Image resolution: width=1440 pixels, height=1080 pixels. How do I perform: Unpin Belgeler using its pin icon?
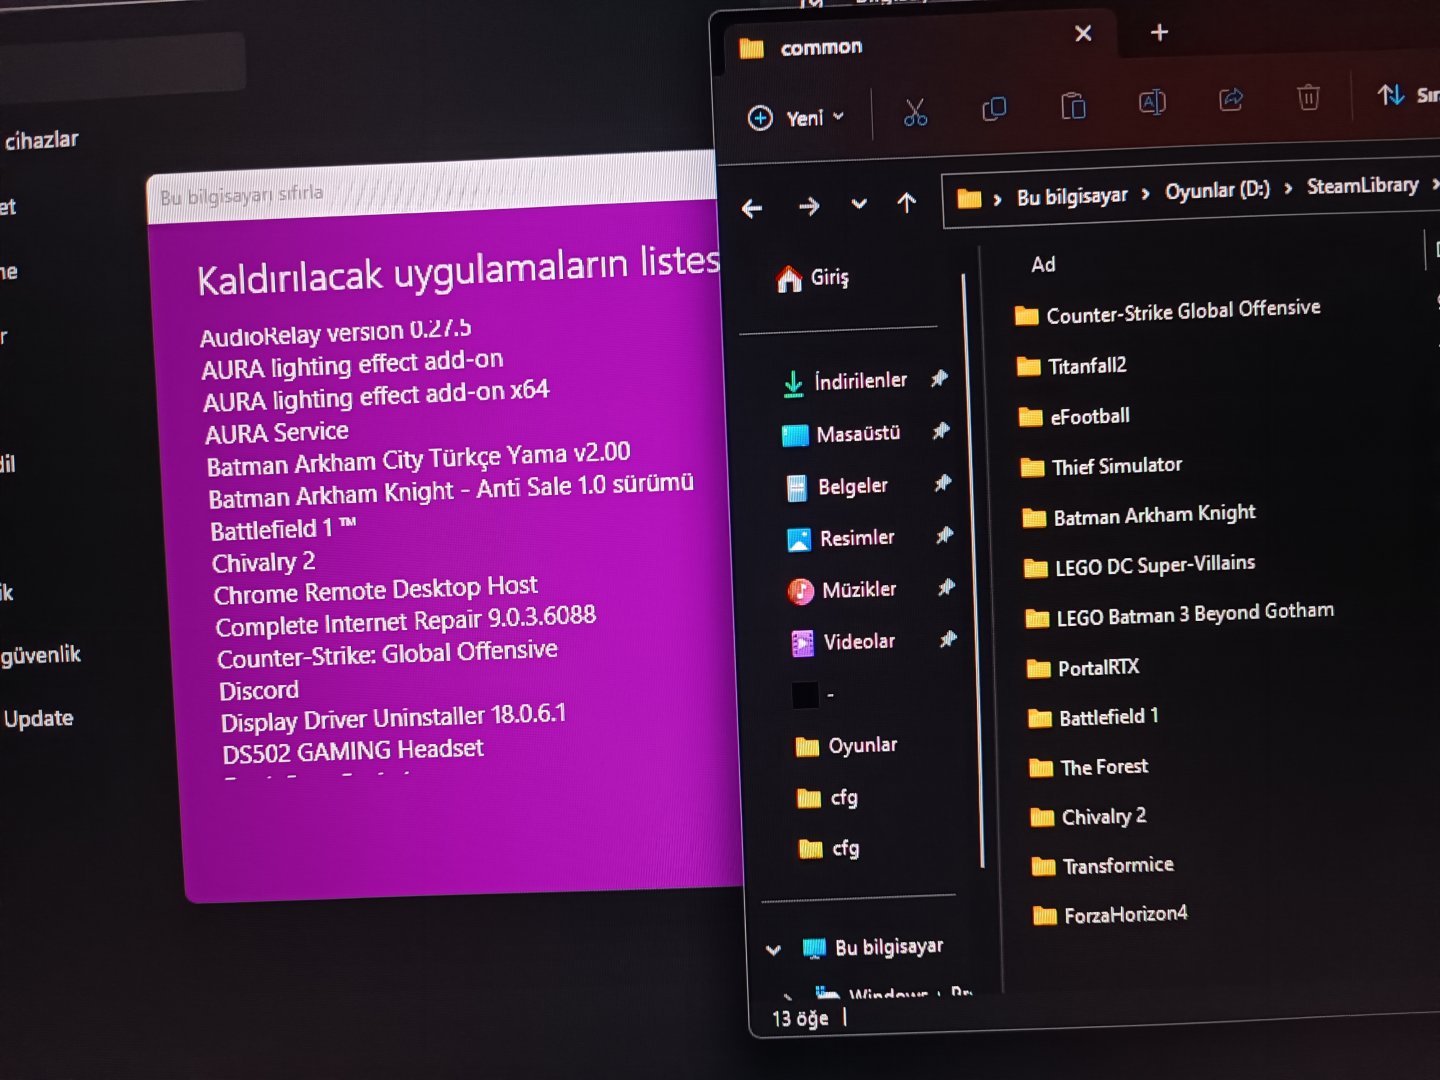[942, 483]
